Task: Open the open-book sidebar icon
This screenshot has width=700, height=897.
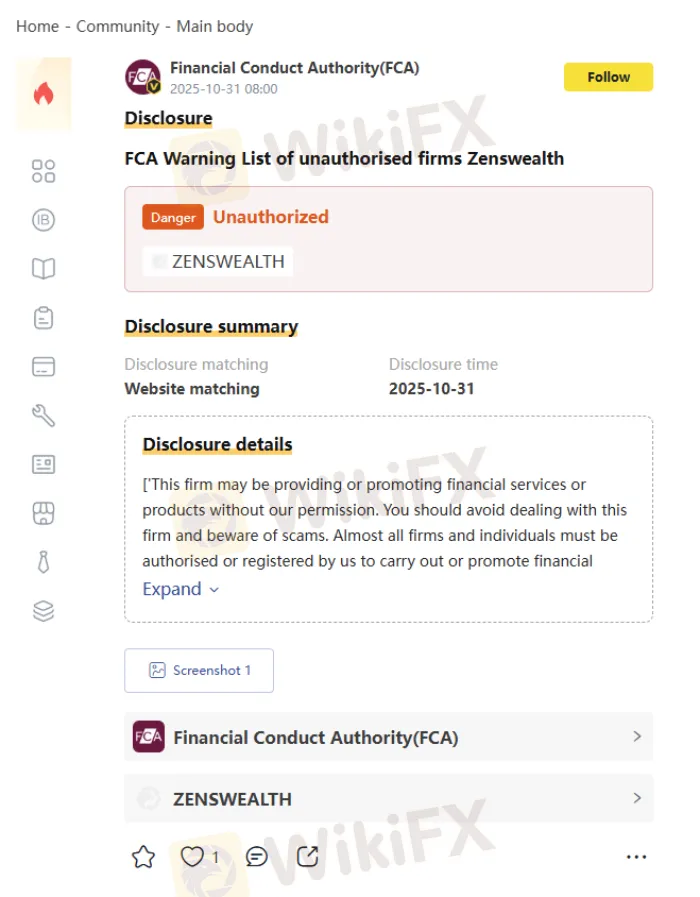Action: click(x=43, y=269)
